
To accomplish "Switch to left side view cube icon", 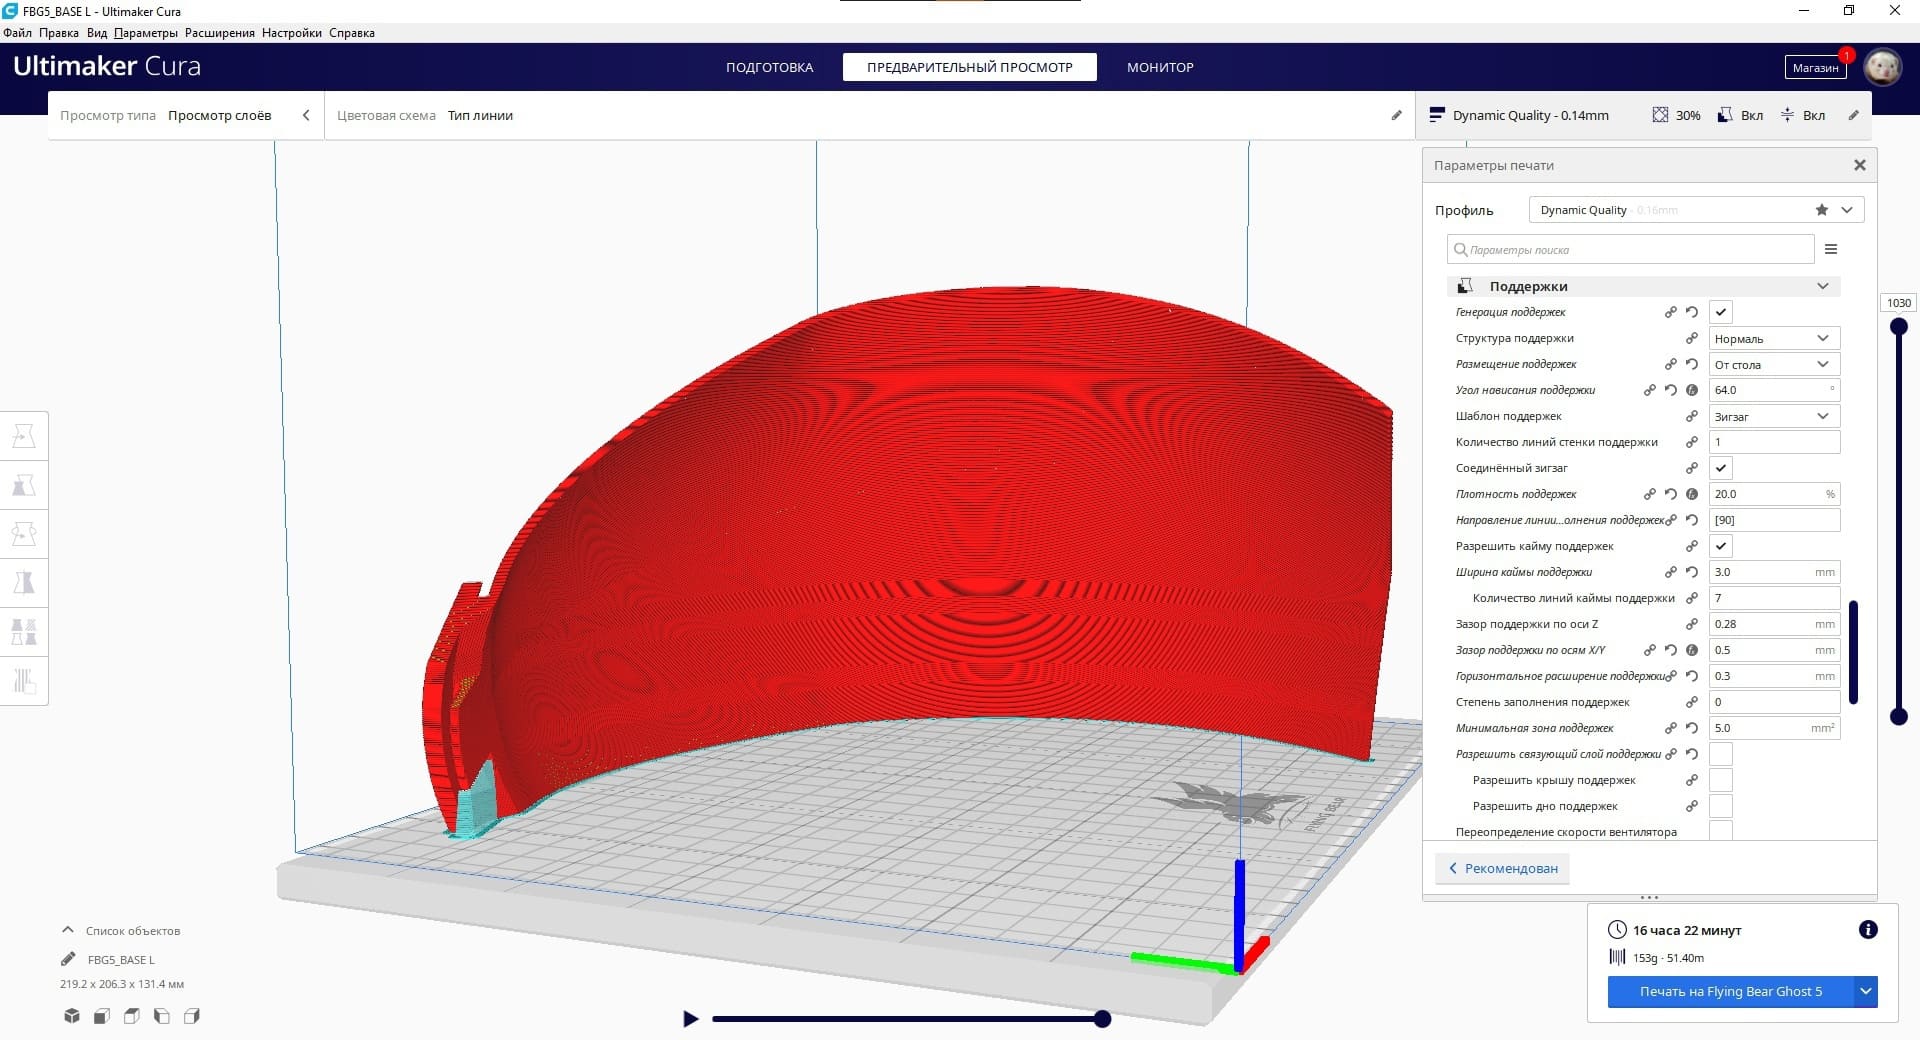I will (162, 1016).
